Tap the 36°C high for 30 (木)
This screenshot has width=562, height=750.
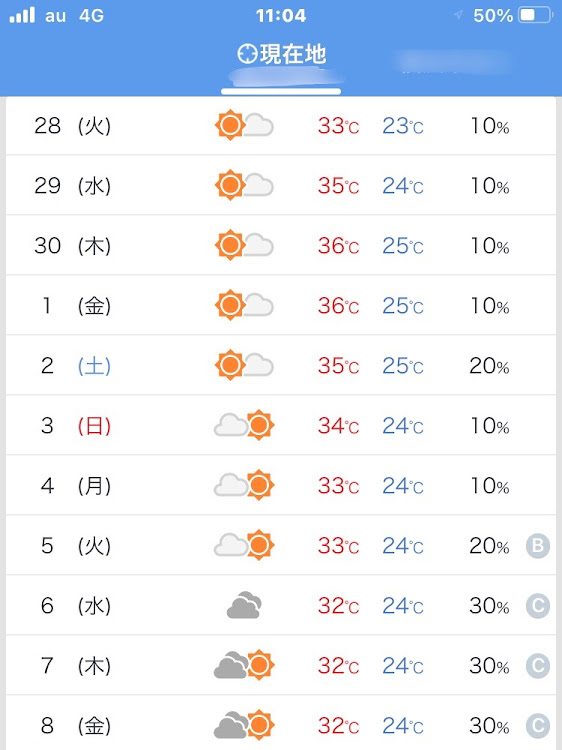click(x=338, y=246)
